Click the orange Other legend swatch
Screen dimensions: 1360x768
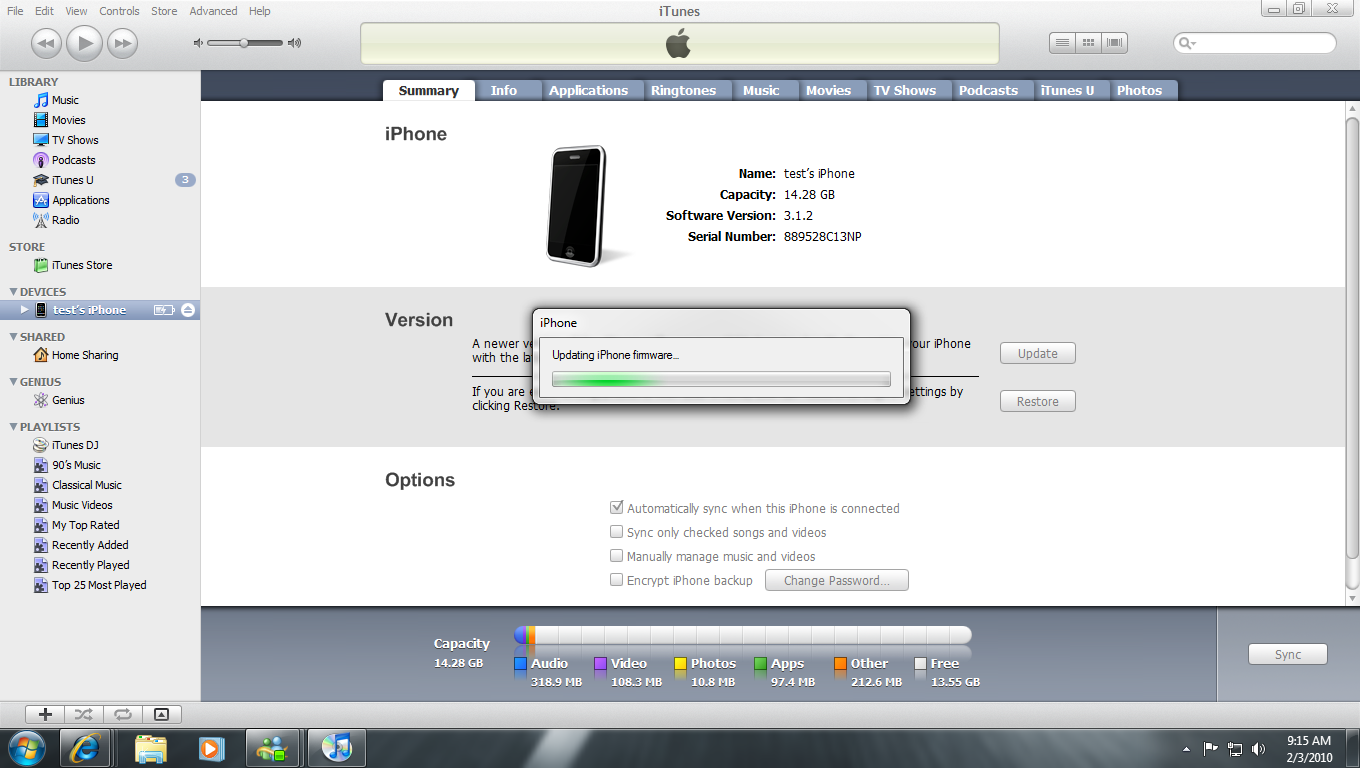pos(840,663)
